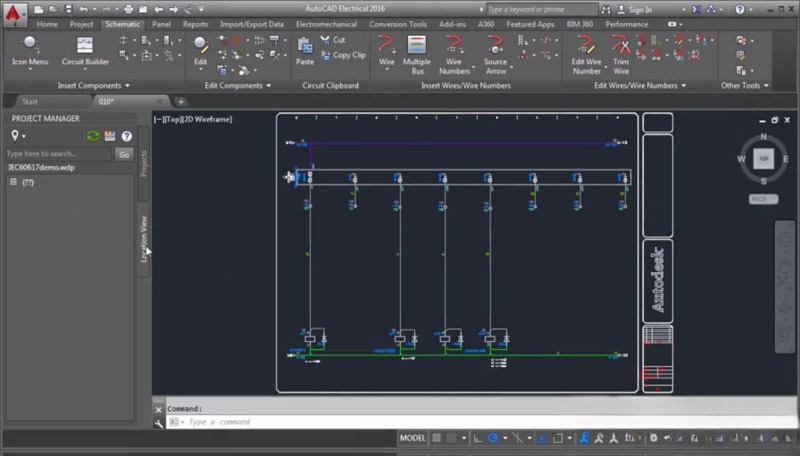Screen dimensions: 800x456
Task: Click the search binoculars icon
Action: [x=606, y=10]
